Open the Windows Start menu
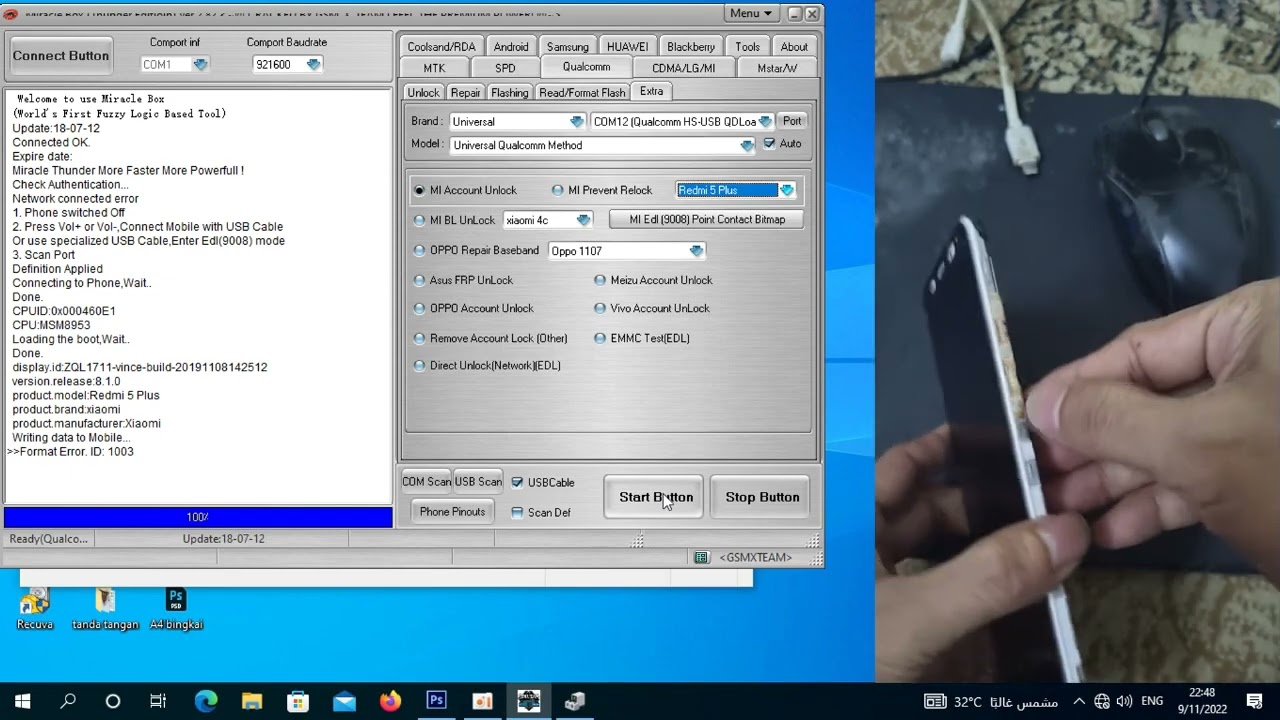This screenshot has height=720, width=1280. point(22,701)
